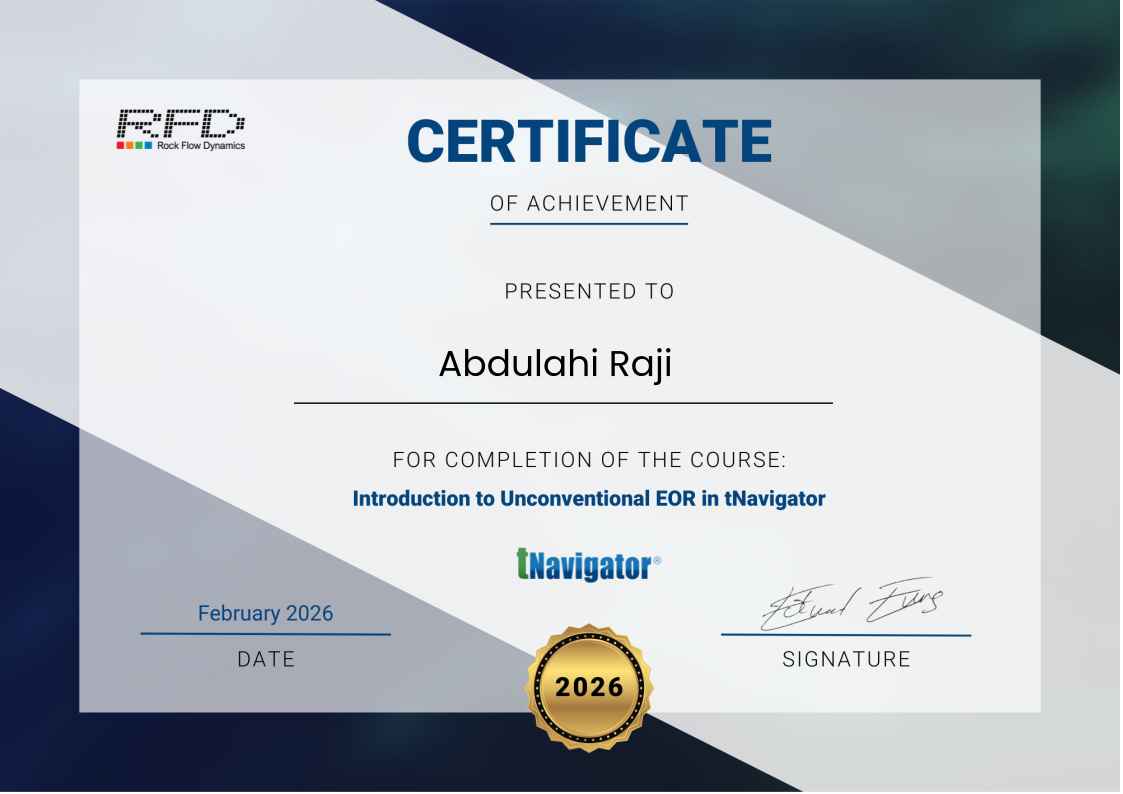Screen dimensions: 1123x794
Task: Click the RFD dotted logo
Action: click(180, 123)
